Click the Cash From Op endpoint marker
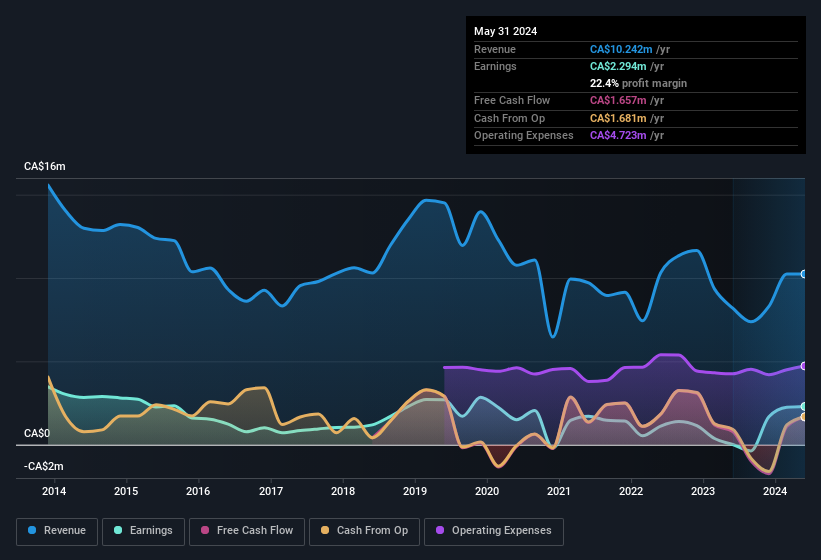 803,417
